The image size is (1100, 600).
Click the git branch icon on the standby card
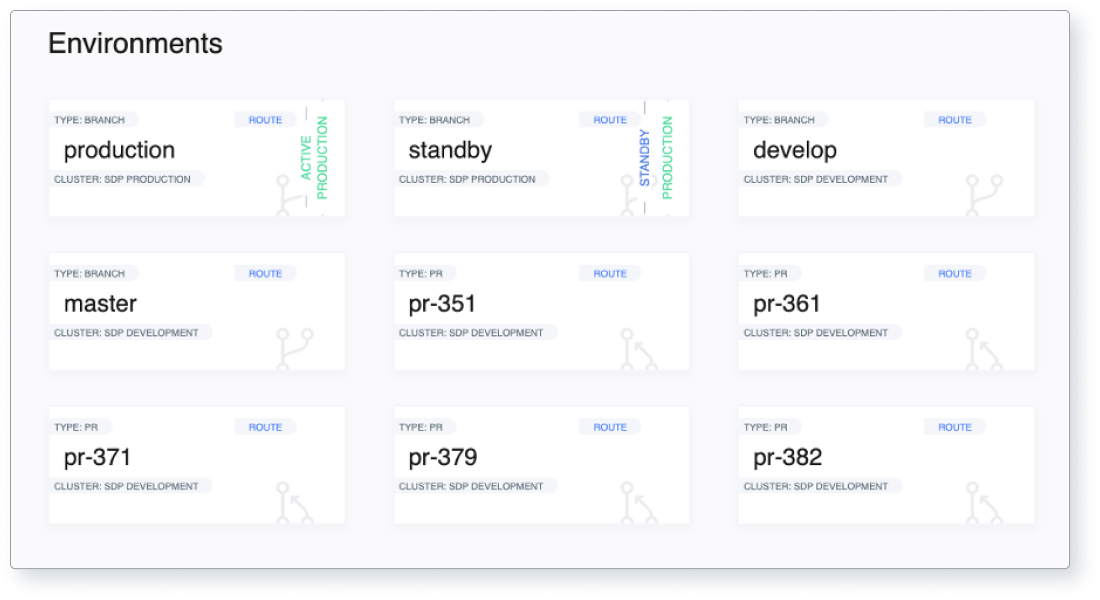point(630,190)
